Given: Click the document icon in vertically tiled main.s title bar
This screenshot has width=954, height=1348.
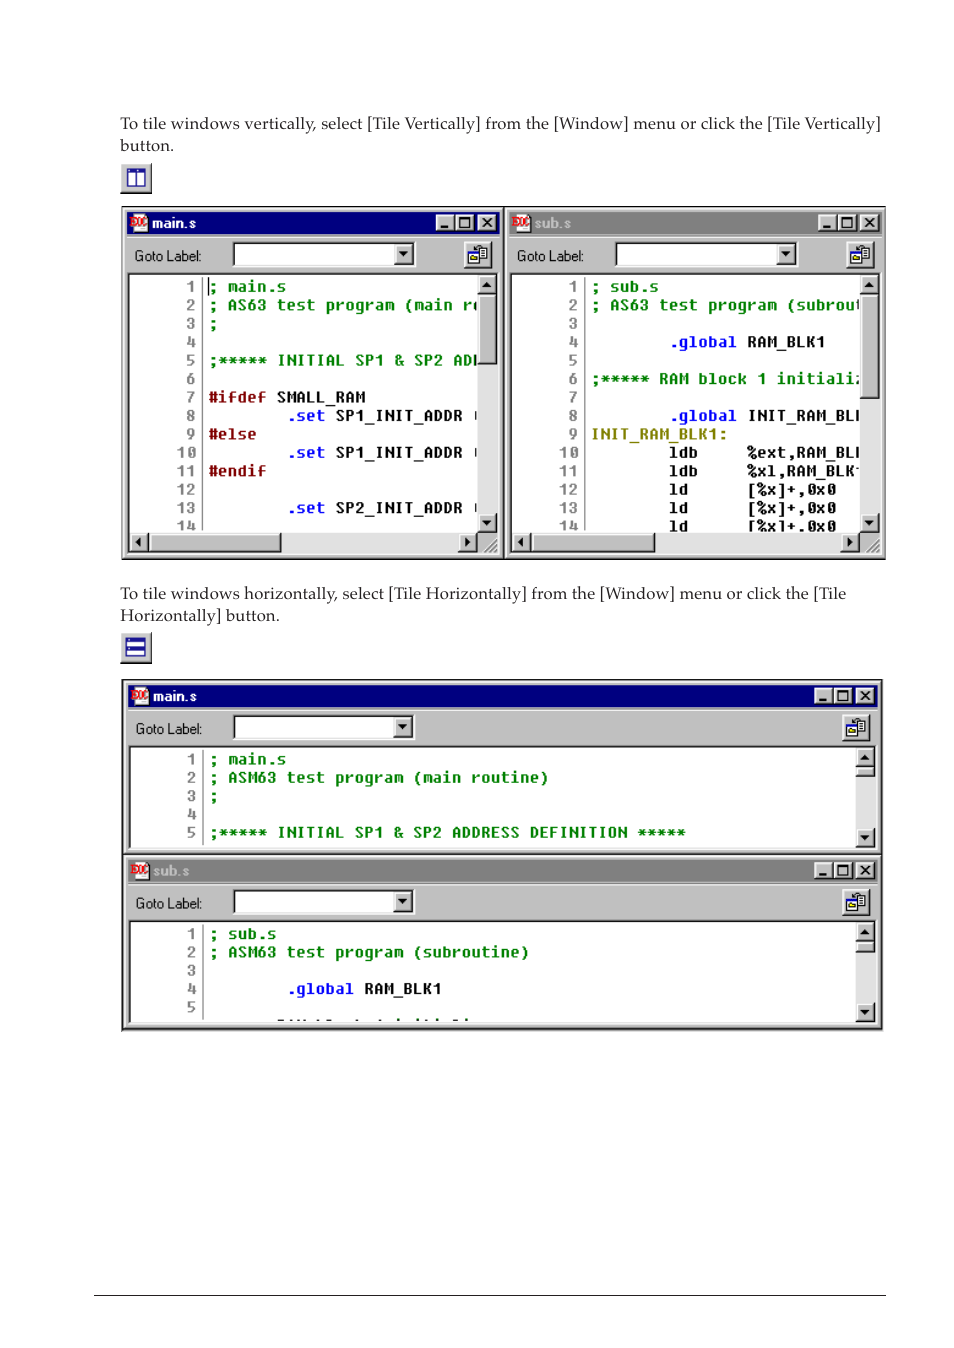Looking at the screenshot, I should pyautogui.click(x=139, y=223).
